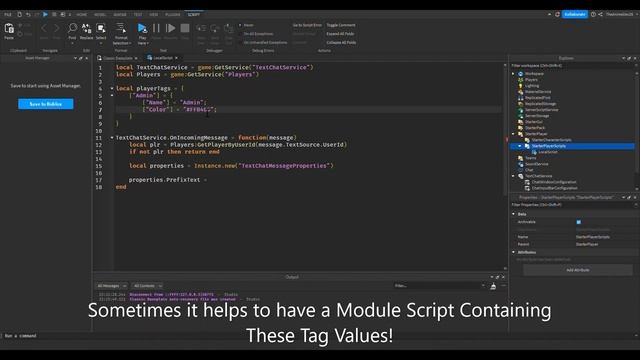Image resolution: width=640 pixels, height=360 pixels.
Task: Click the Collaborate button
Action: 575,14
